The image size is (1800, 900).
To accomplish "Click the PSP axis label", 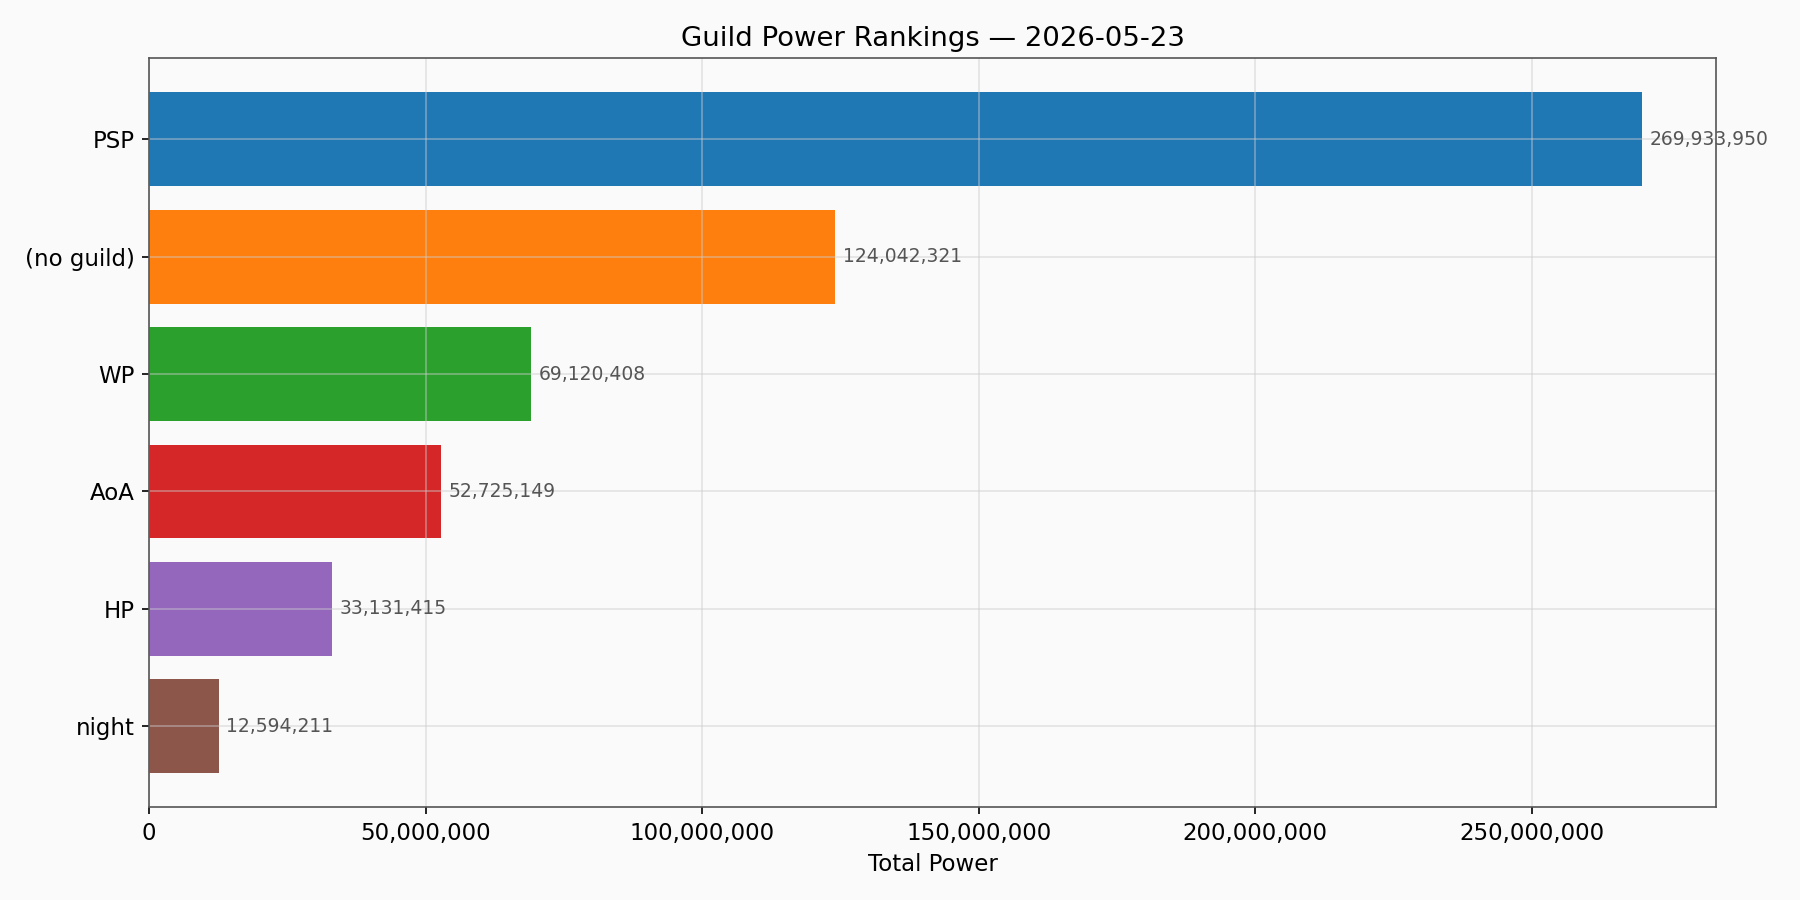I will [x=113, y=141].
